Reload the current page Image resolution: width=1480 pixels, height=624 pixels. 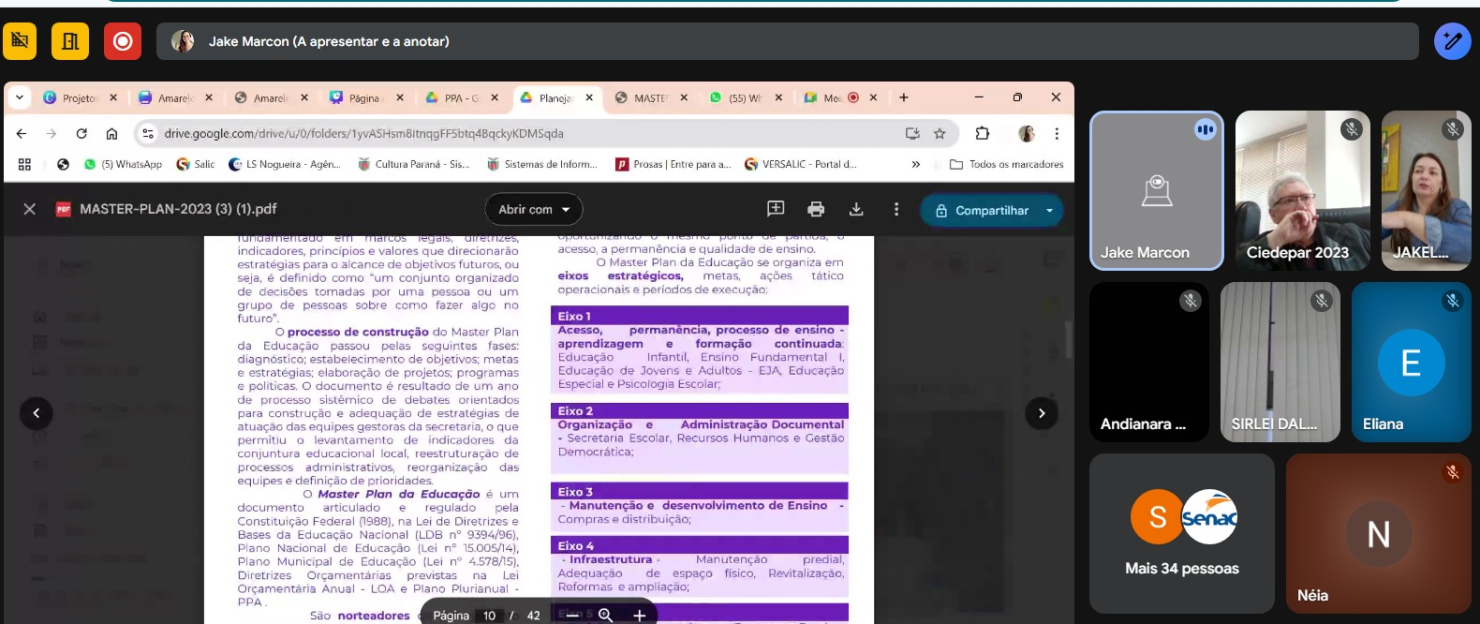coord(82,133)
